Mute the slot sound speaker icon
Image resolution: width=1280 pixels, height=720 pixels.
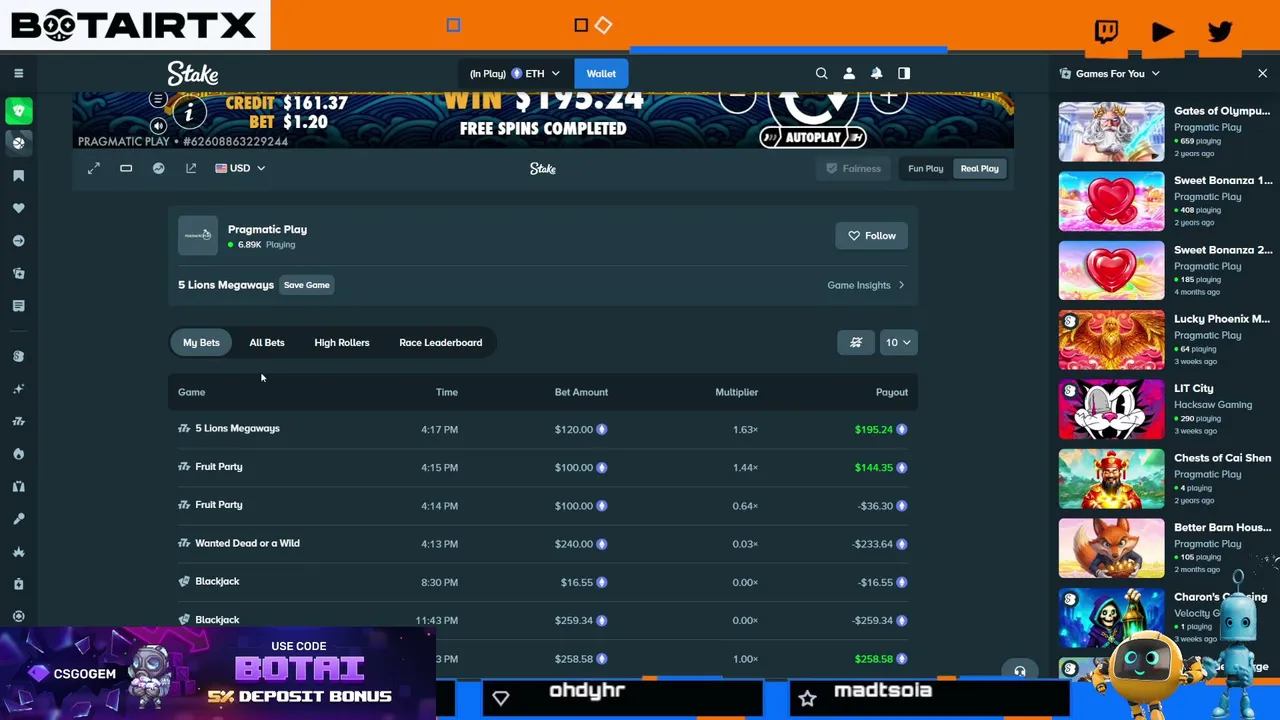pyautogui.click(x=158, y=126)
